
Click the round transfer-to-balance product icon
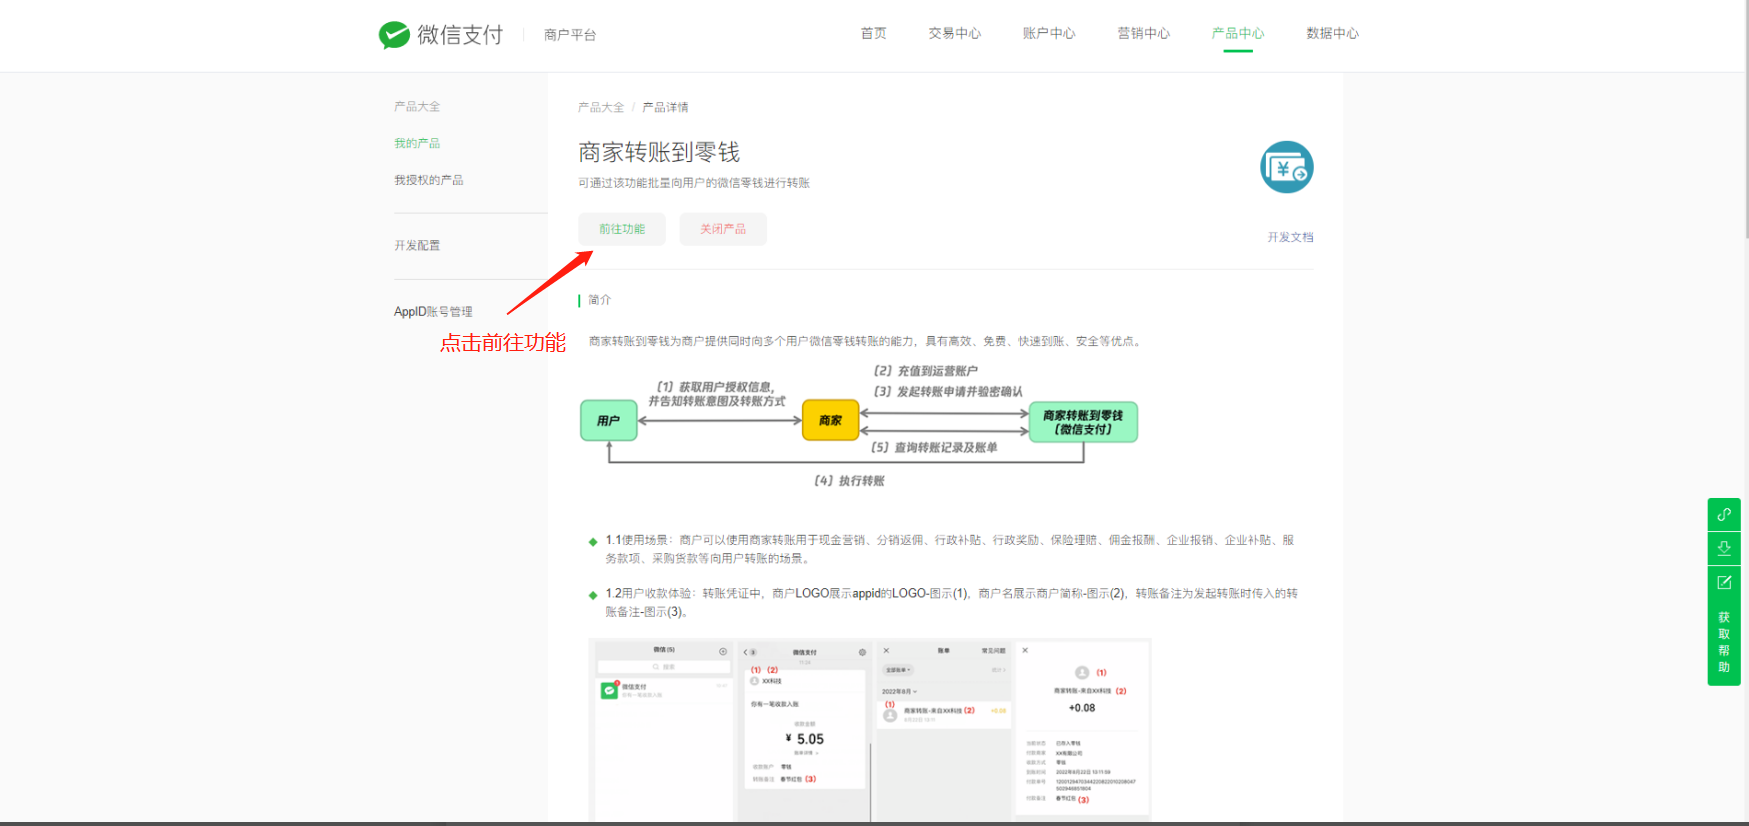(1286, 168)
